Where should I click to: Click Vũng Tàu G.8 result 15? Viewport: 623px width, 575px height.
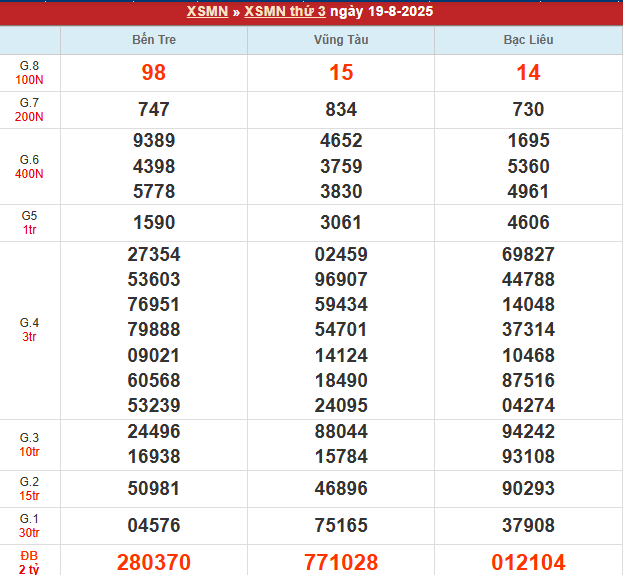pos(341,72)
